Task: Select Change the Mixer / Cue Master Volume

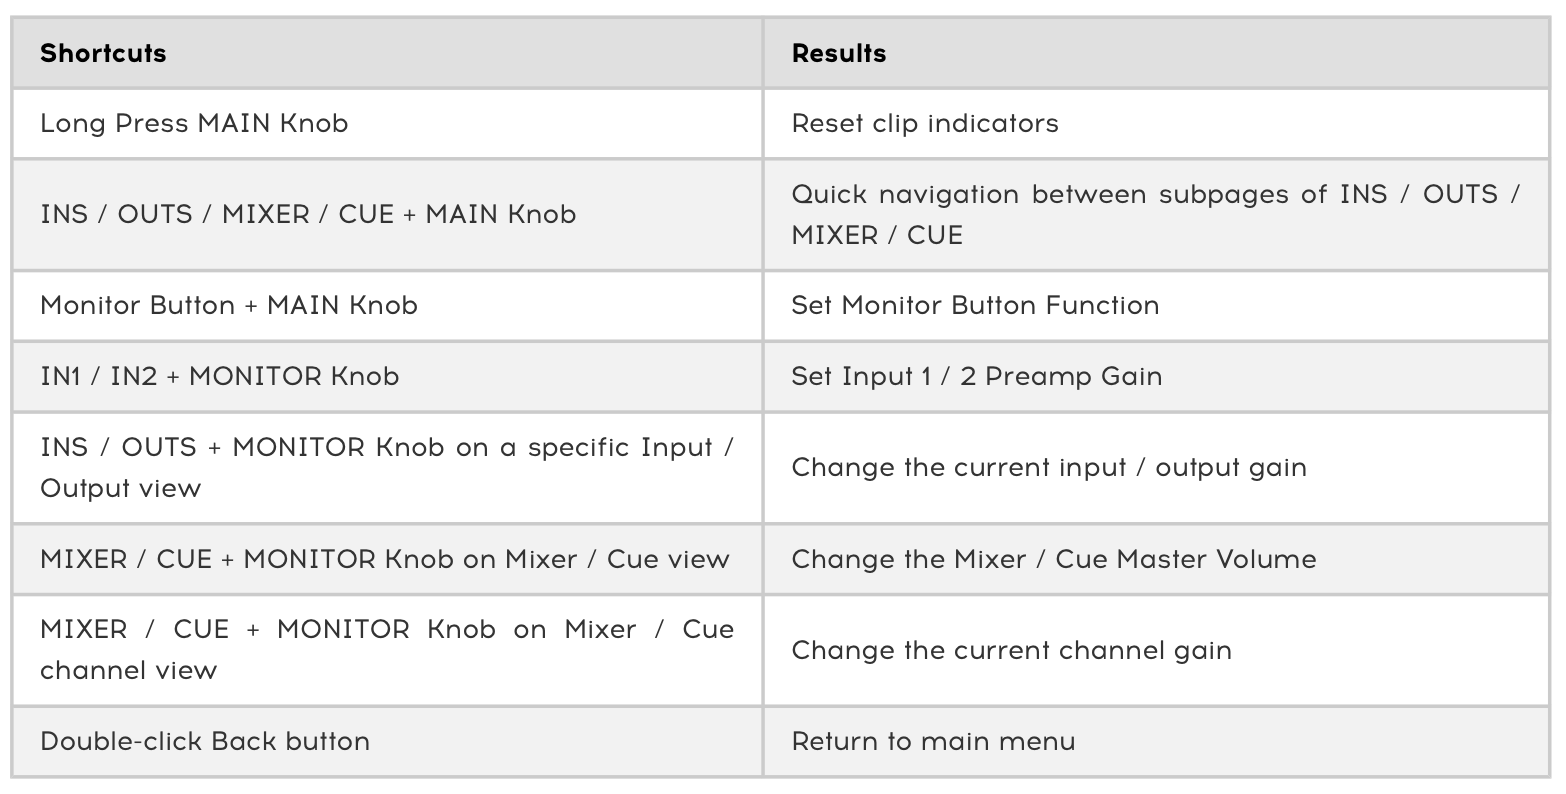Action: point(1054,559)
